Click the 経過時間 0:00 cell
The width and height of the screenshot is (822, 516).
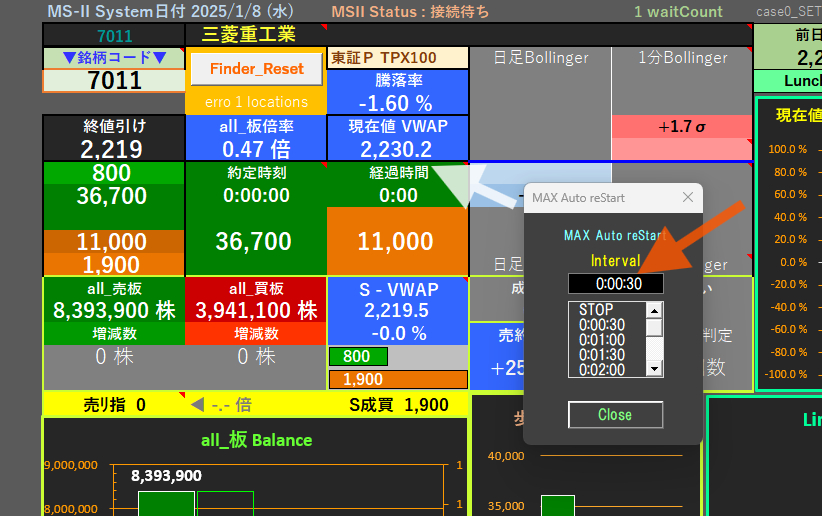(397, 185)
